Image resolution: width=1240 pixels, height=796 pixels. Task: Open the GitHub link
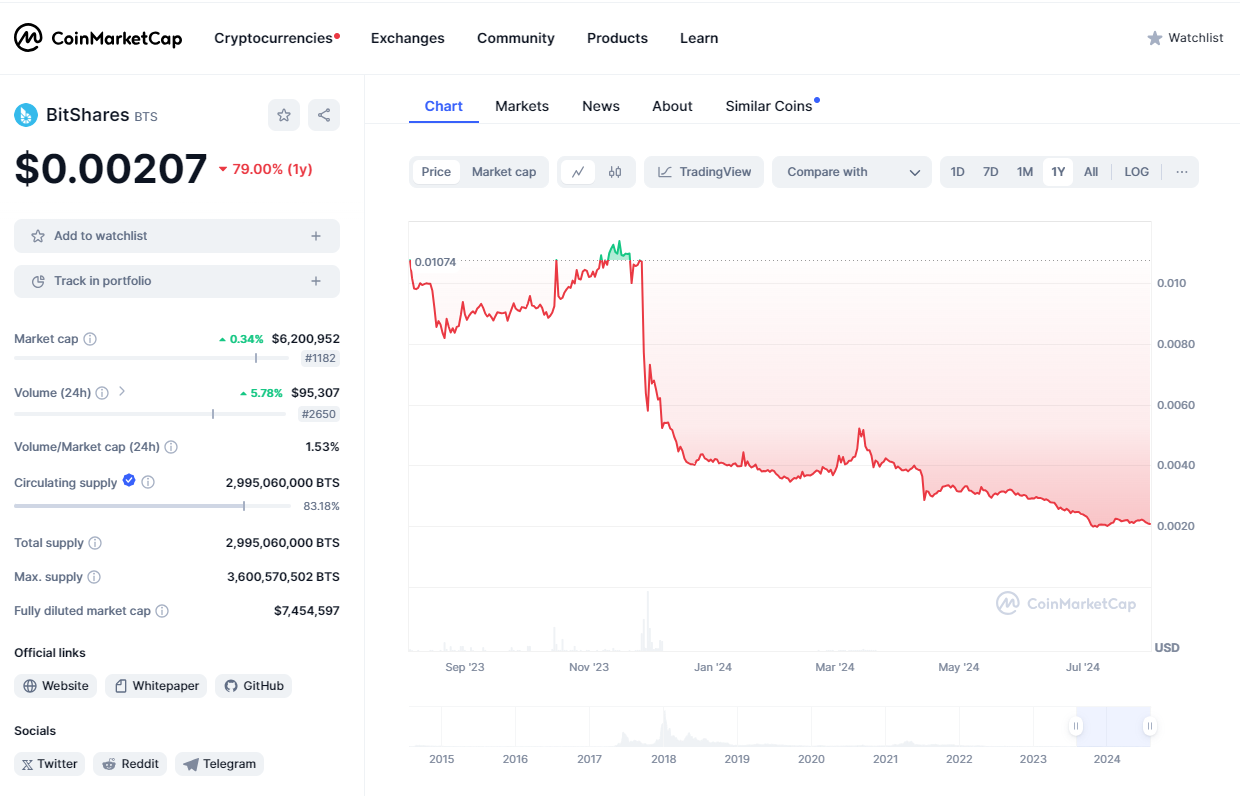(x=253, y=686)
